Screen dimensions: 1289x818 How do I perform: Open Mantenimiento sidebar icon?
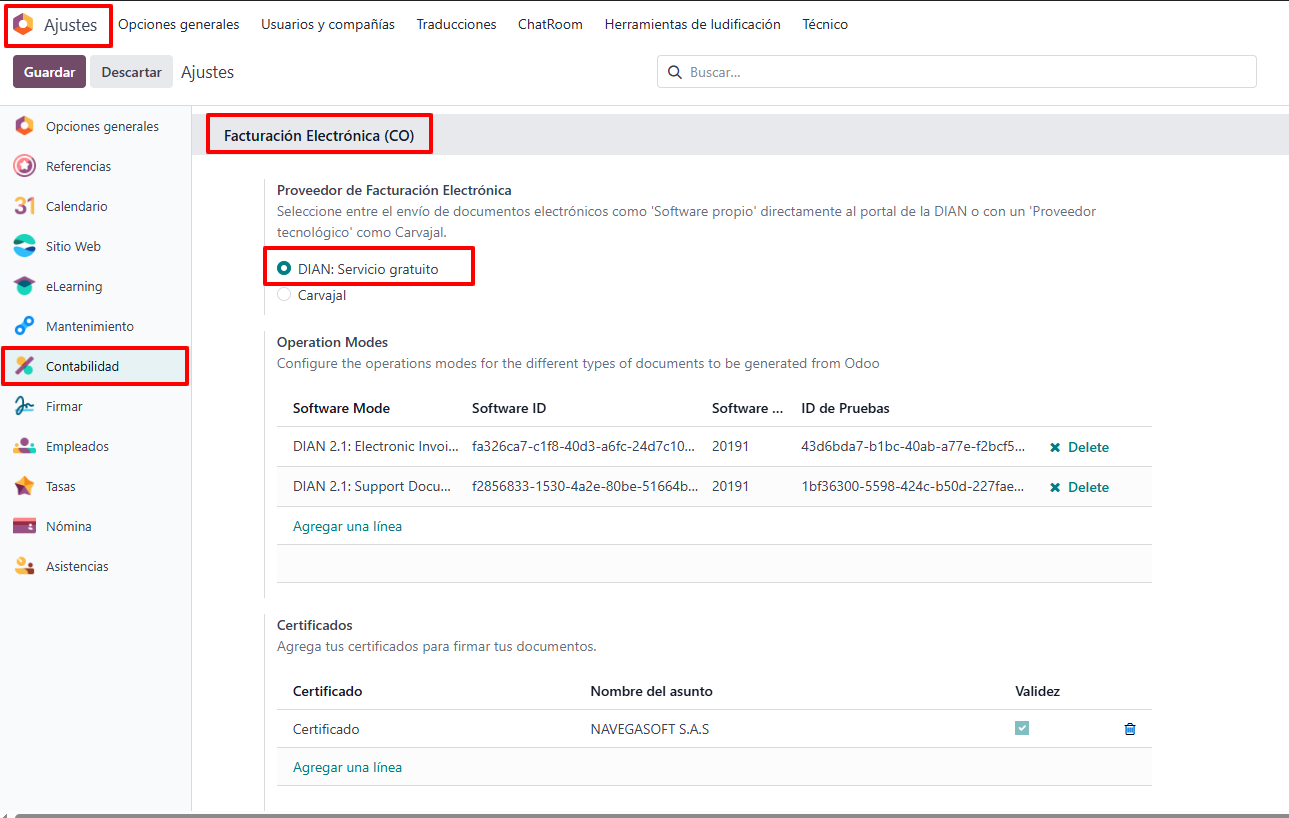24,326
